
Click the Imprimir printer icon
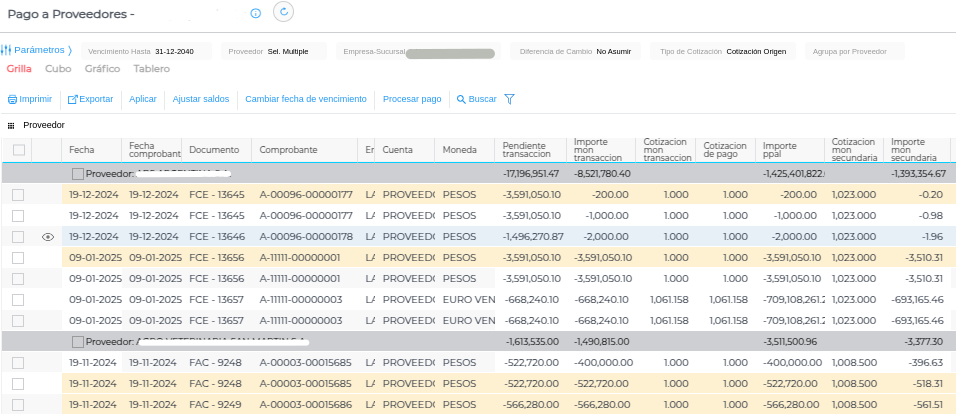tap(12, 100)
